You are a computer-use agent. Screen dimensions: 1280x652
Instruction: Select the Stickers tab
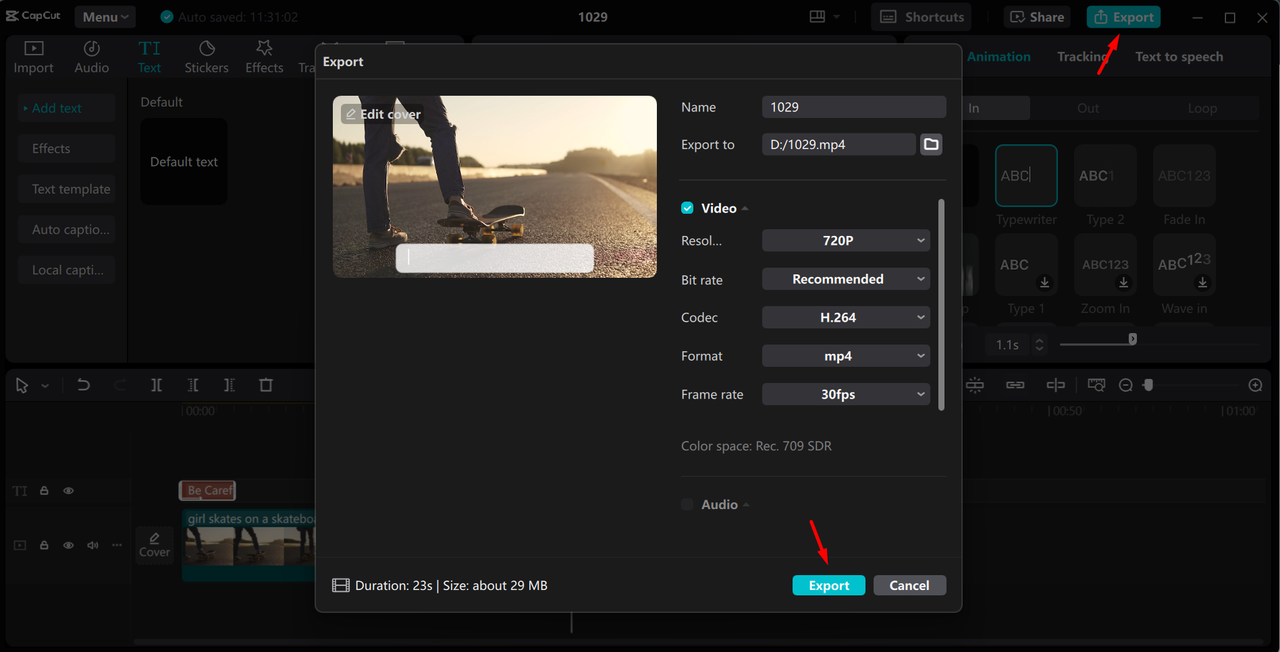click(x=206, y=58)
